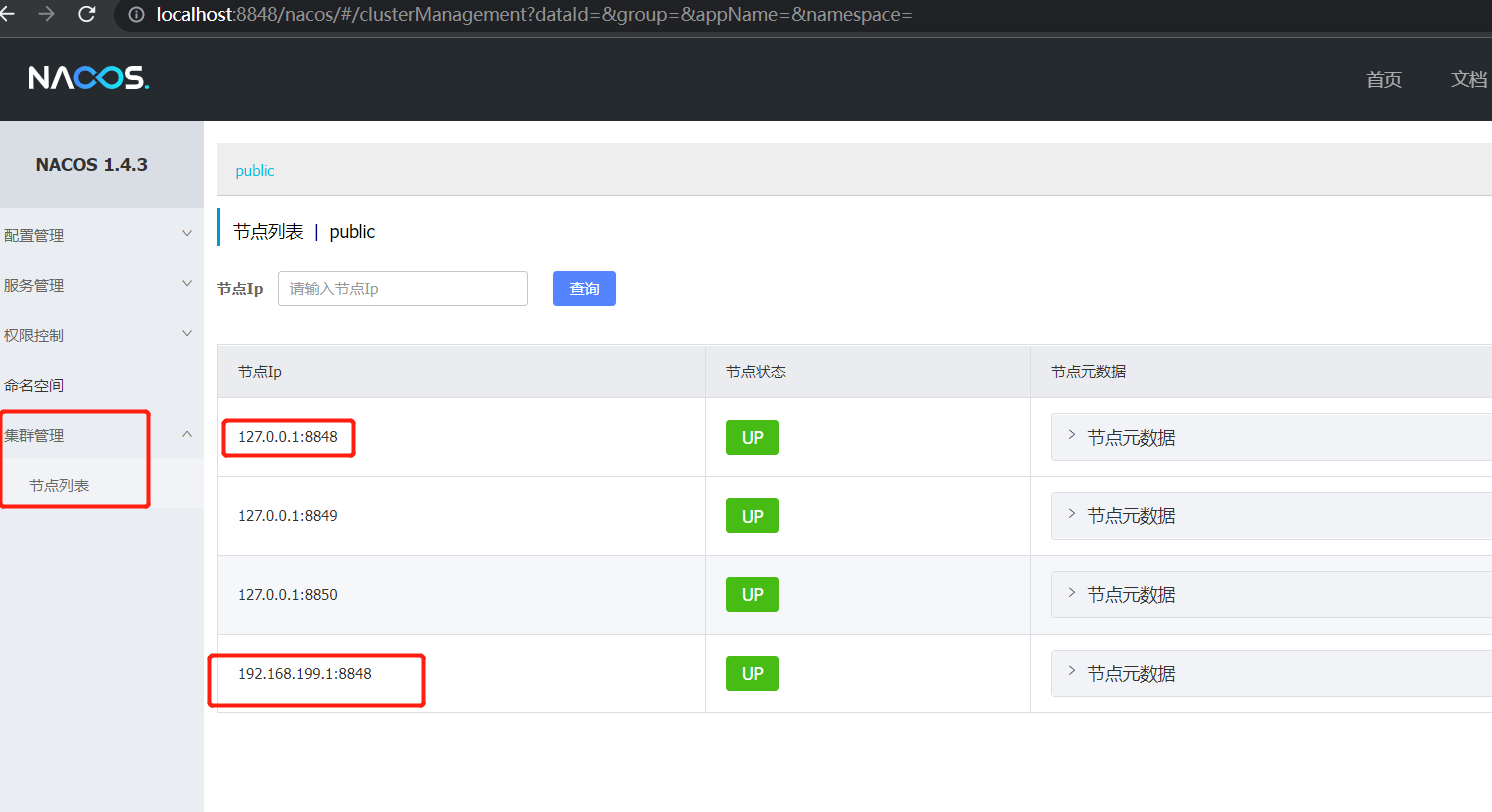Image resolution: width=1492 pixels, height=812 pixels.
Task: Expand the 服务管理 menu
Action: (x=101, y=285)
